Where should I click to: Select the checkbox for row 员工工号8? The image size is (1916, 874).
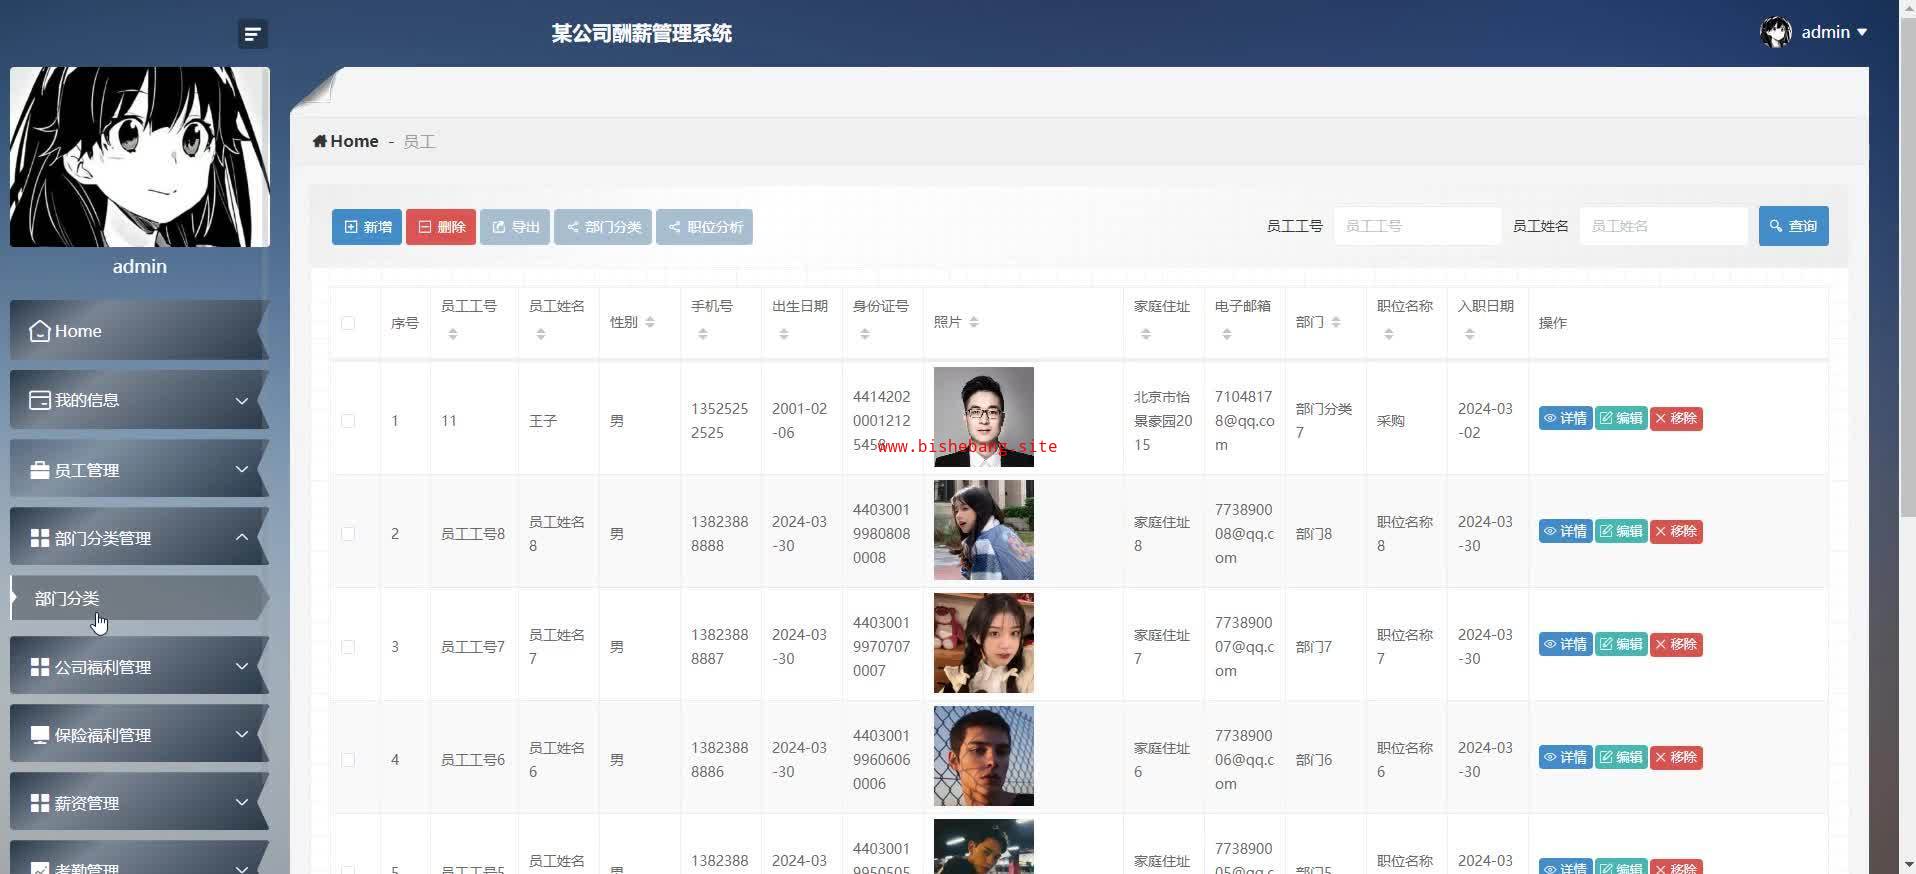[348, 534]
